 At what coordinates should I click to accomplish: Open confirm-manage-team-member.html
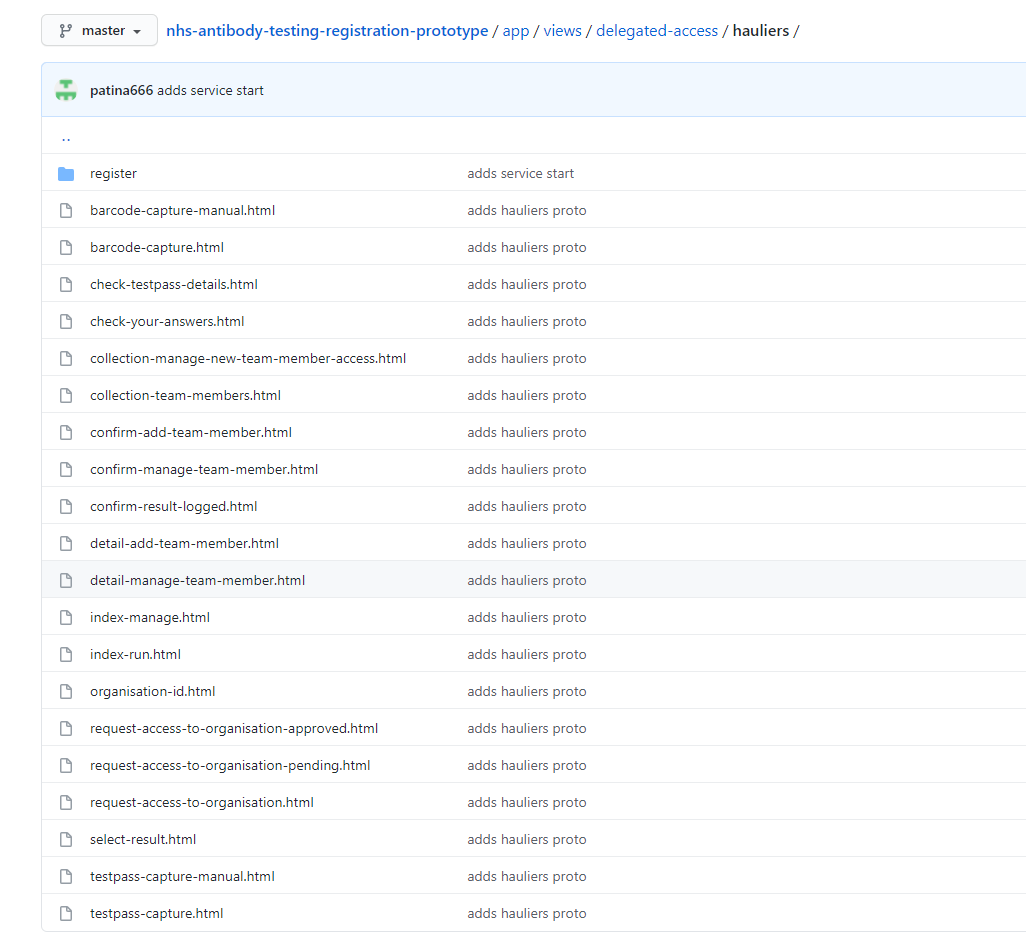[x=204, y=469]
